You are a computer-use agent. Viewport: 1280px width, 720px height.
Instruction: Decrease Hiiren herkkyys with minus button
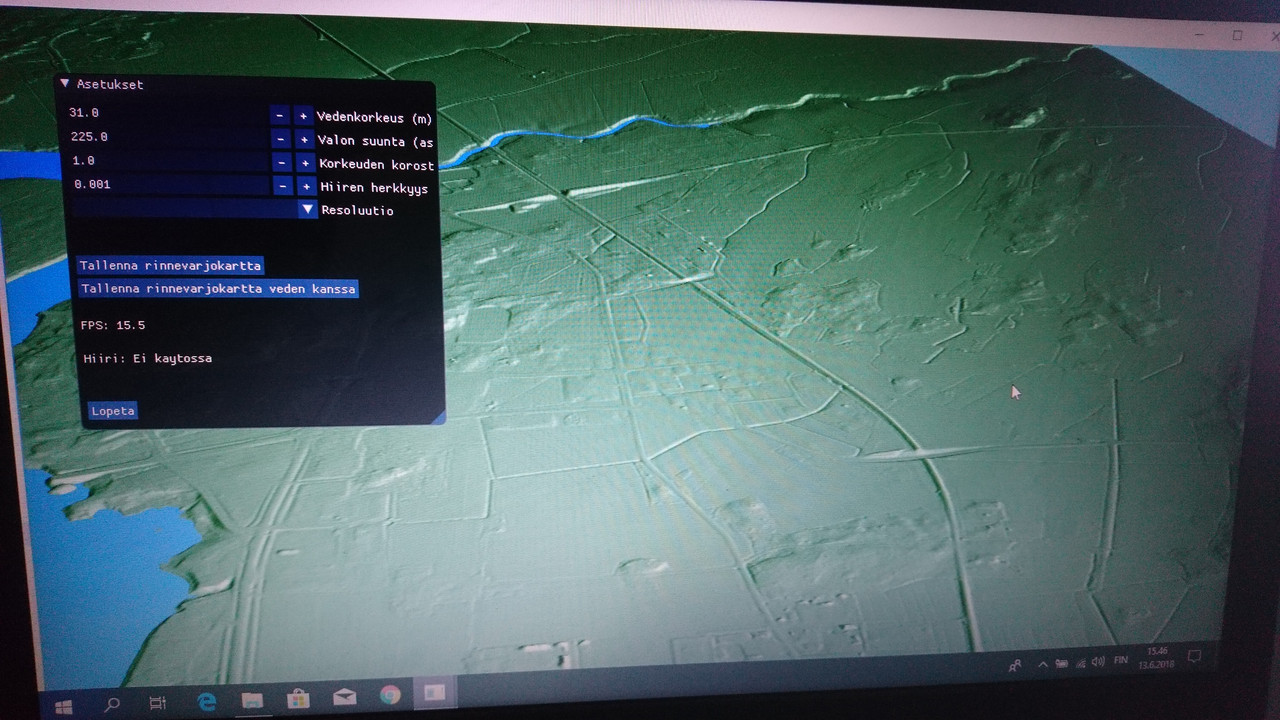[x=283, y=186]
